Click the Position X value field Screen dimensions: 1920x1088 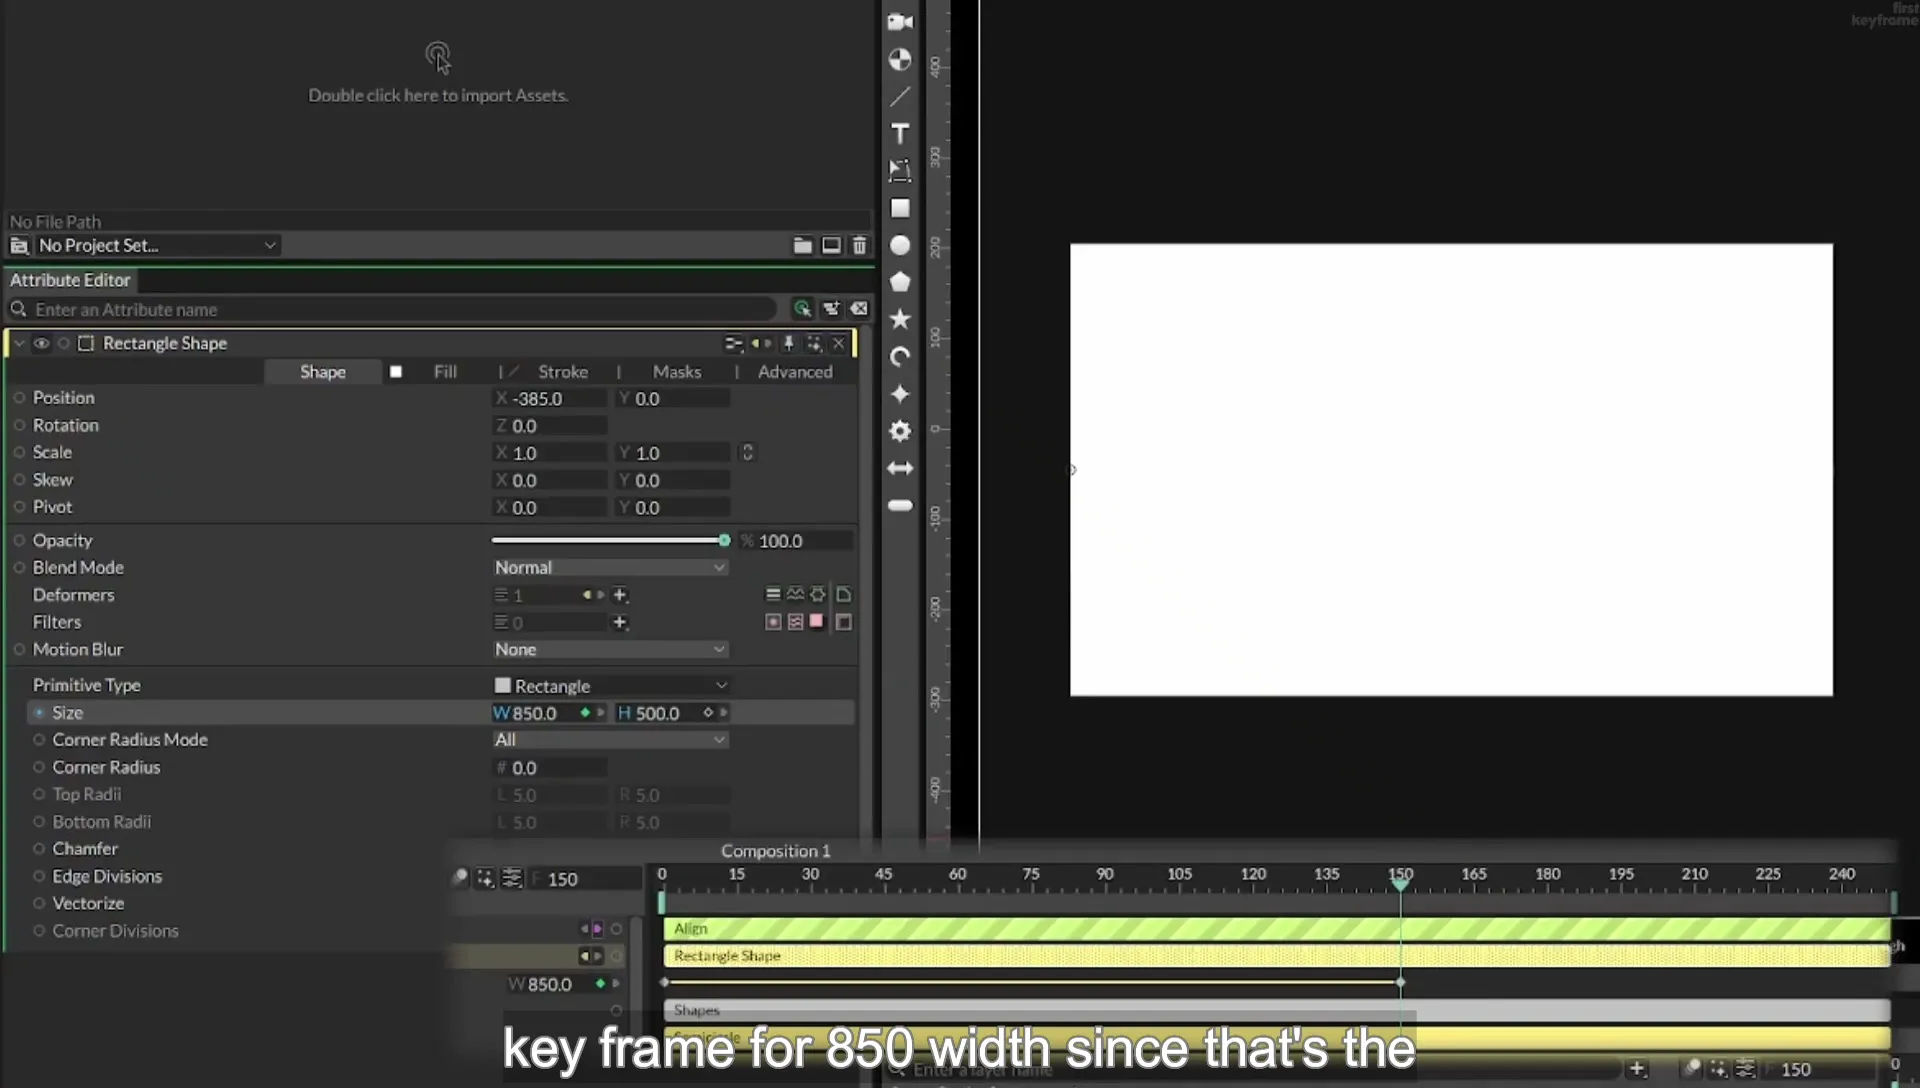pyautogui.click(x=551, y=398)
